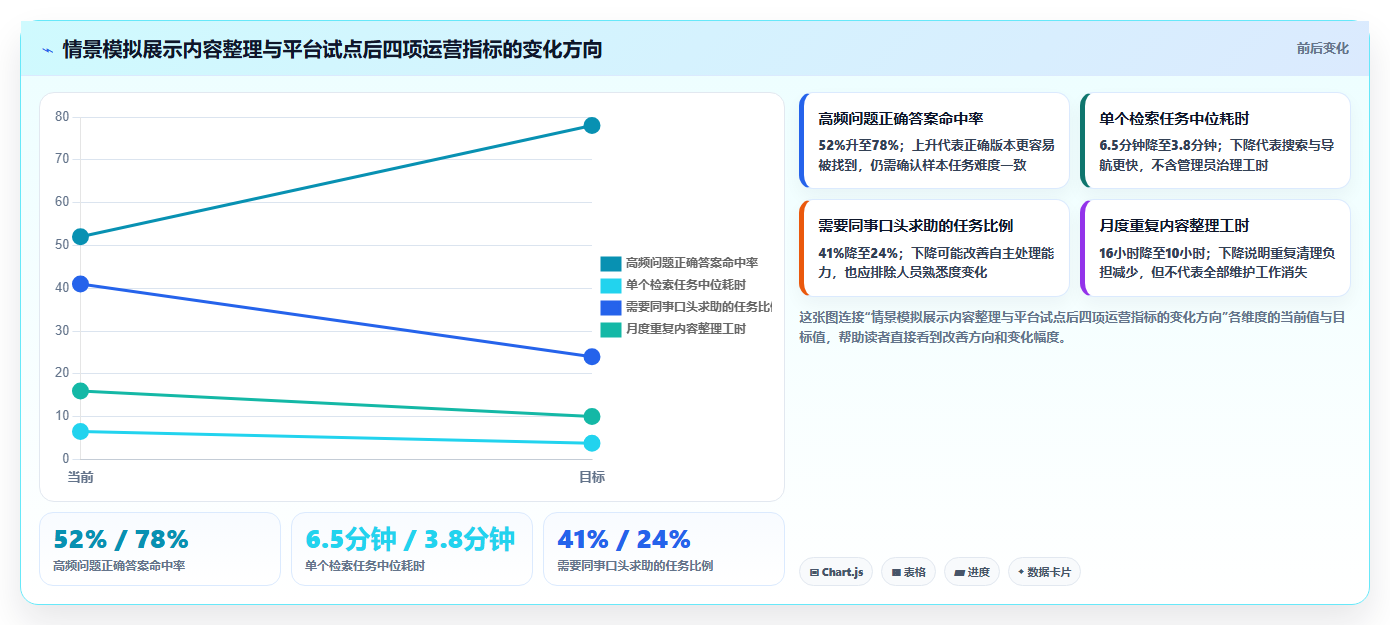
Task: Click the 表格 tag icon
Action: pos(896,573)
